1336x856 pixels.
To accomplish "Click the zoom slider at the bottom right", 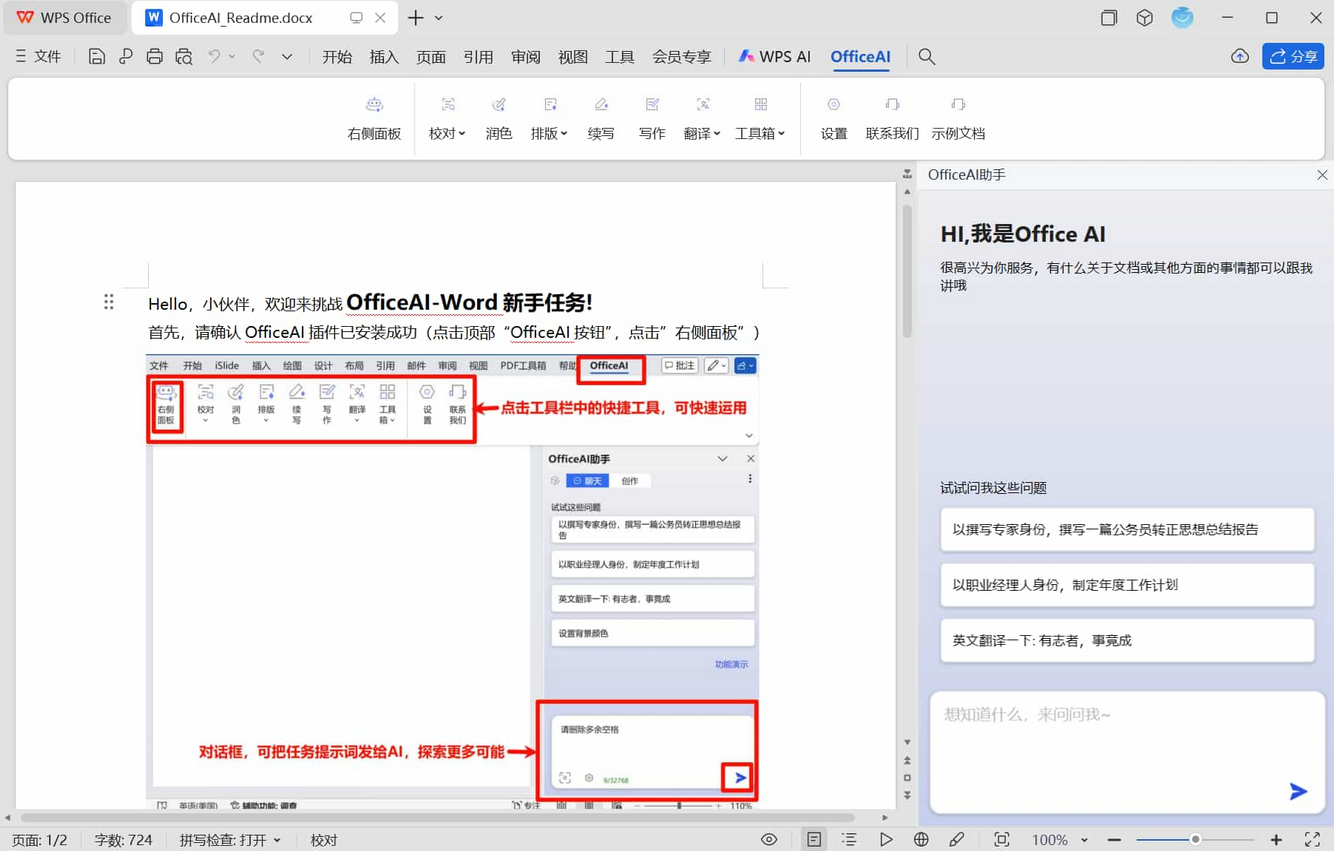I will pos(1195,840).
